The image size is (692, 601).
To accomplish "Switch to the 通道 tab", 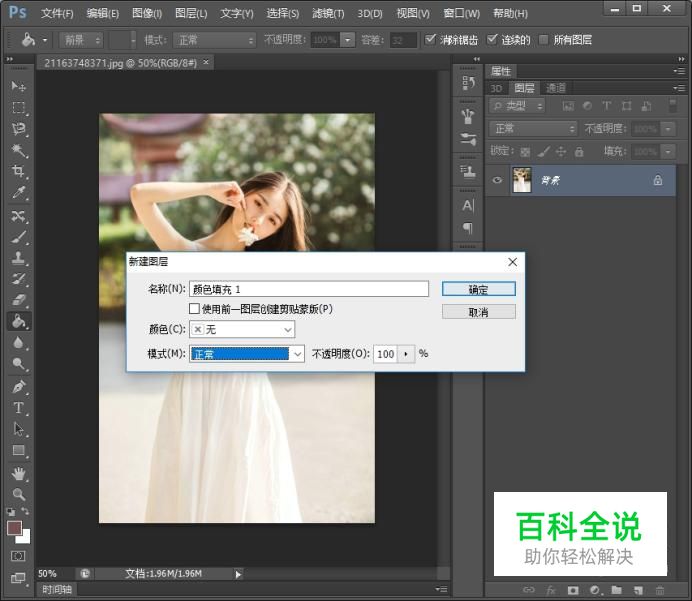I will click(556, 88).
